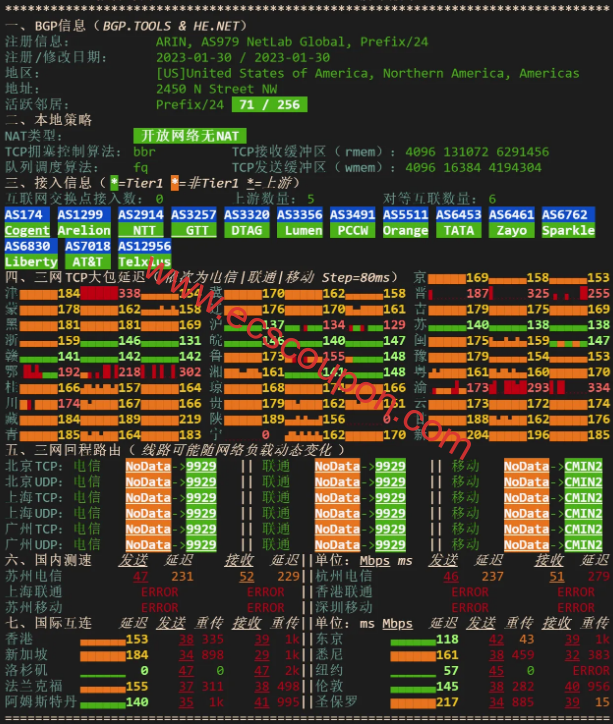Select the 阿姆斯特丹 latency value 140
The image size is (613, 724).
point(137,702)
